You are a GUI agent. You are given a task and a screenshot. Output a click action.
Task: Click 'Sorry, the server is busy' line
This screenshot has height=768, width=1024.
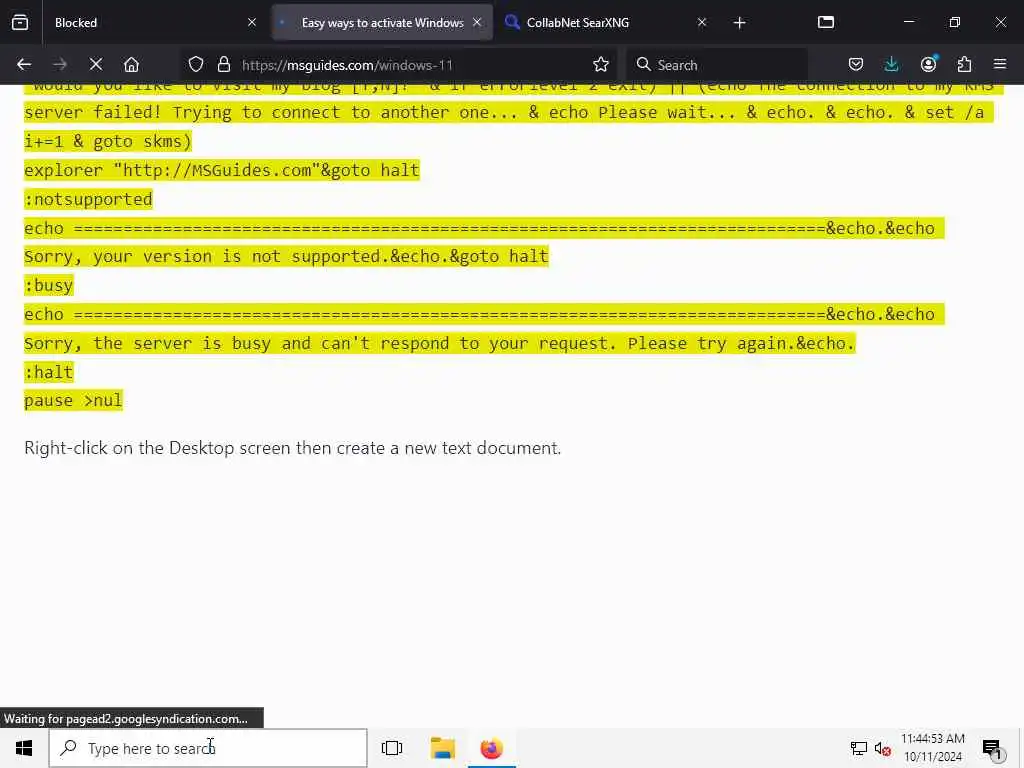click(x=440, y=344)
